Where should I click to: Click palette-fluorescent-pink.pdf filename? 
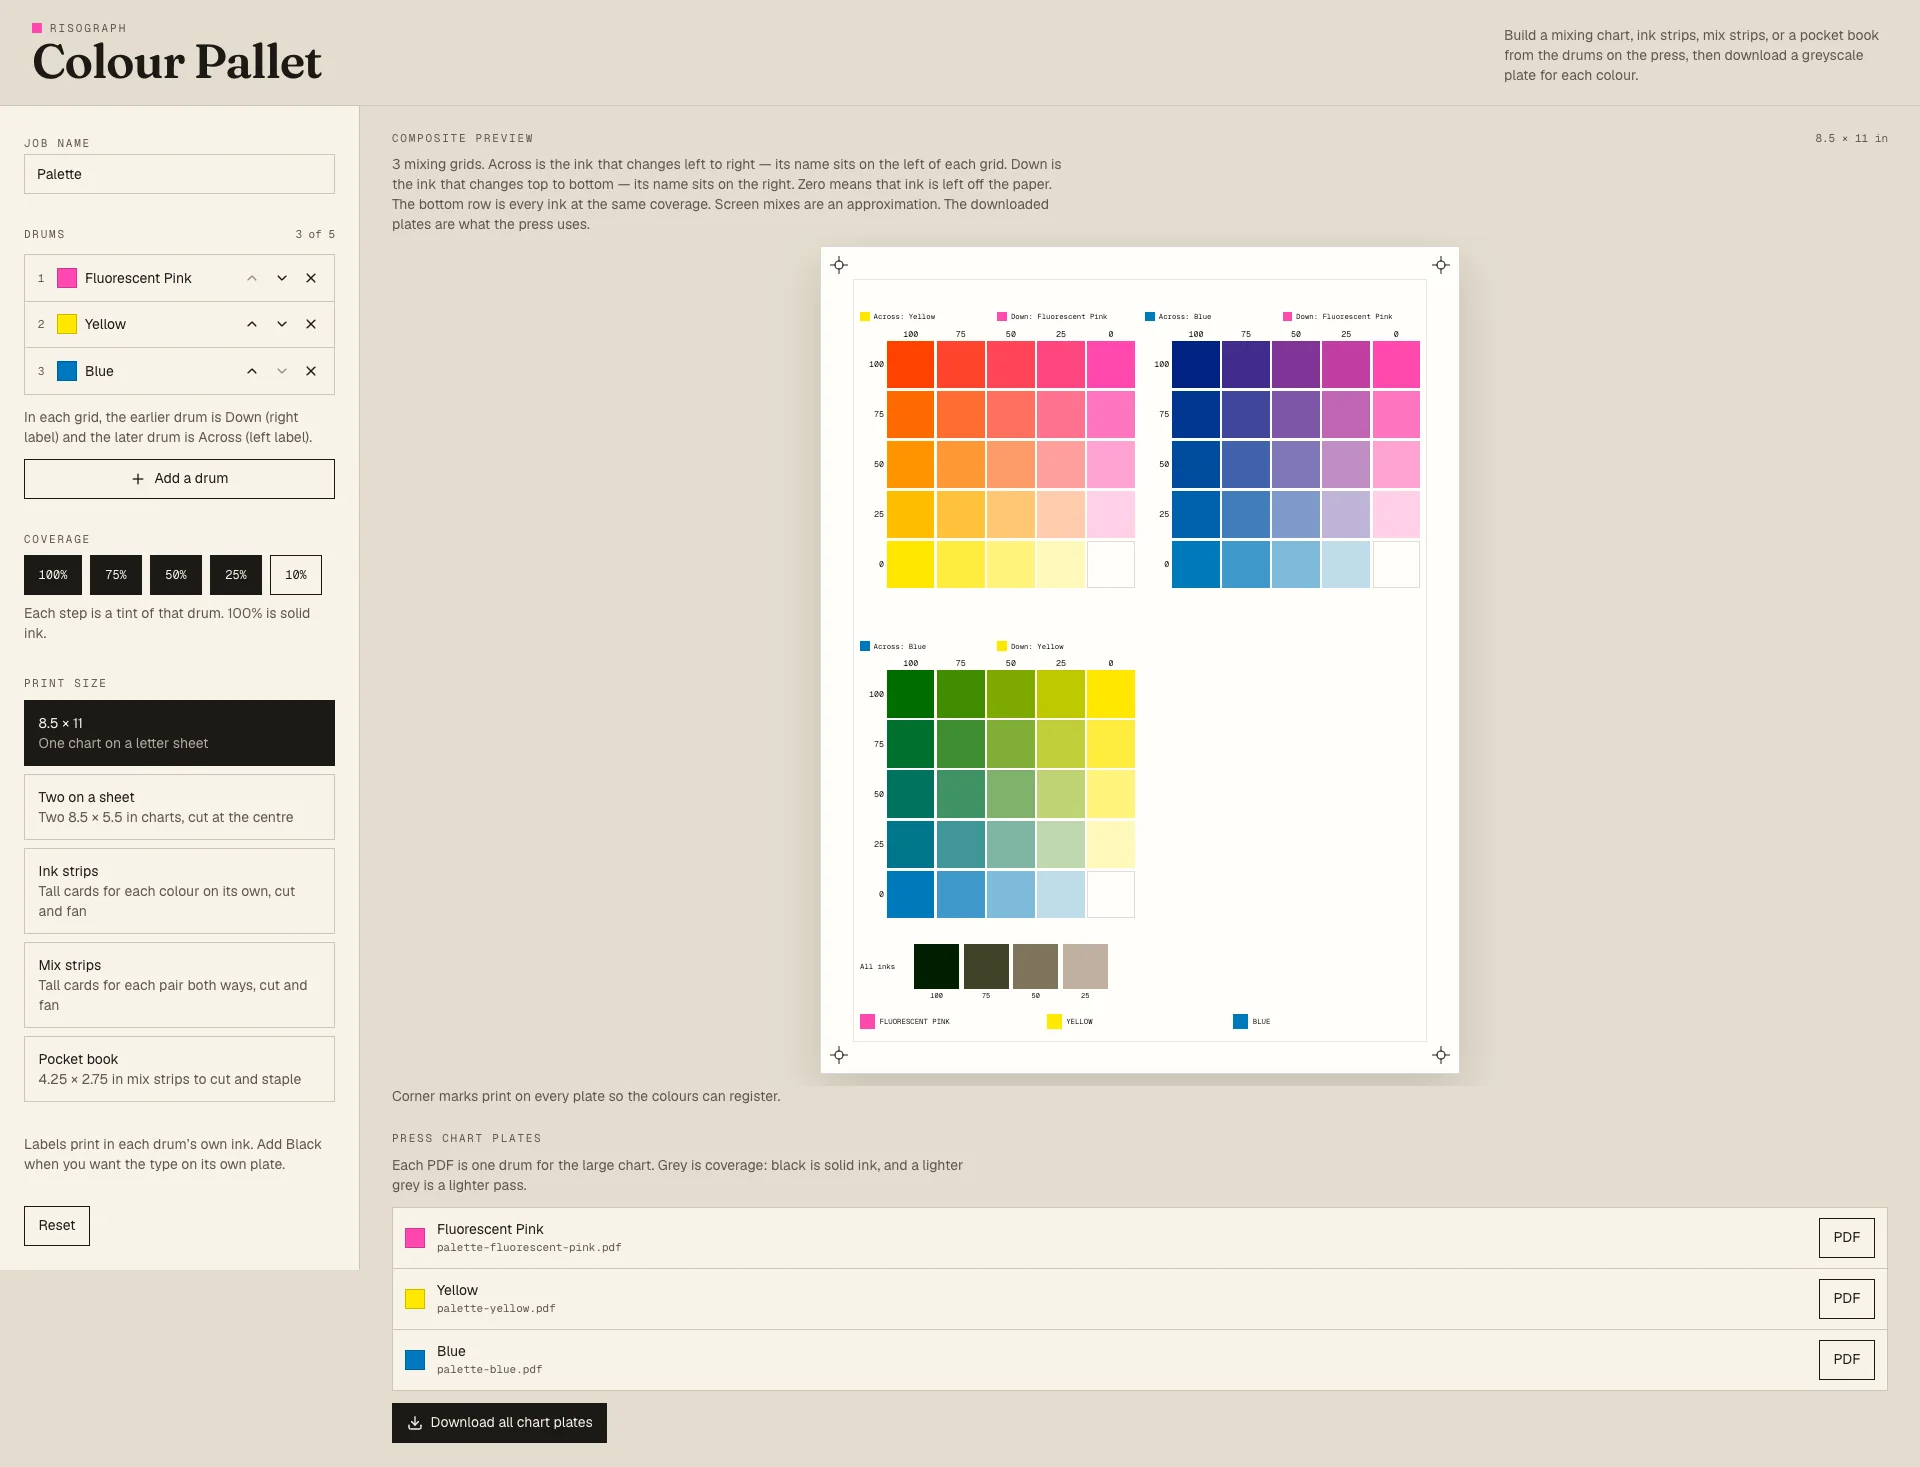coord(529,1248)
